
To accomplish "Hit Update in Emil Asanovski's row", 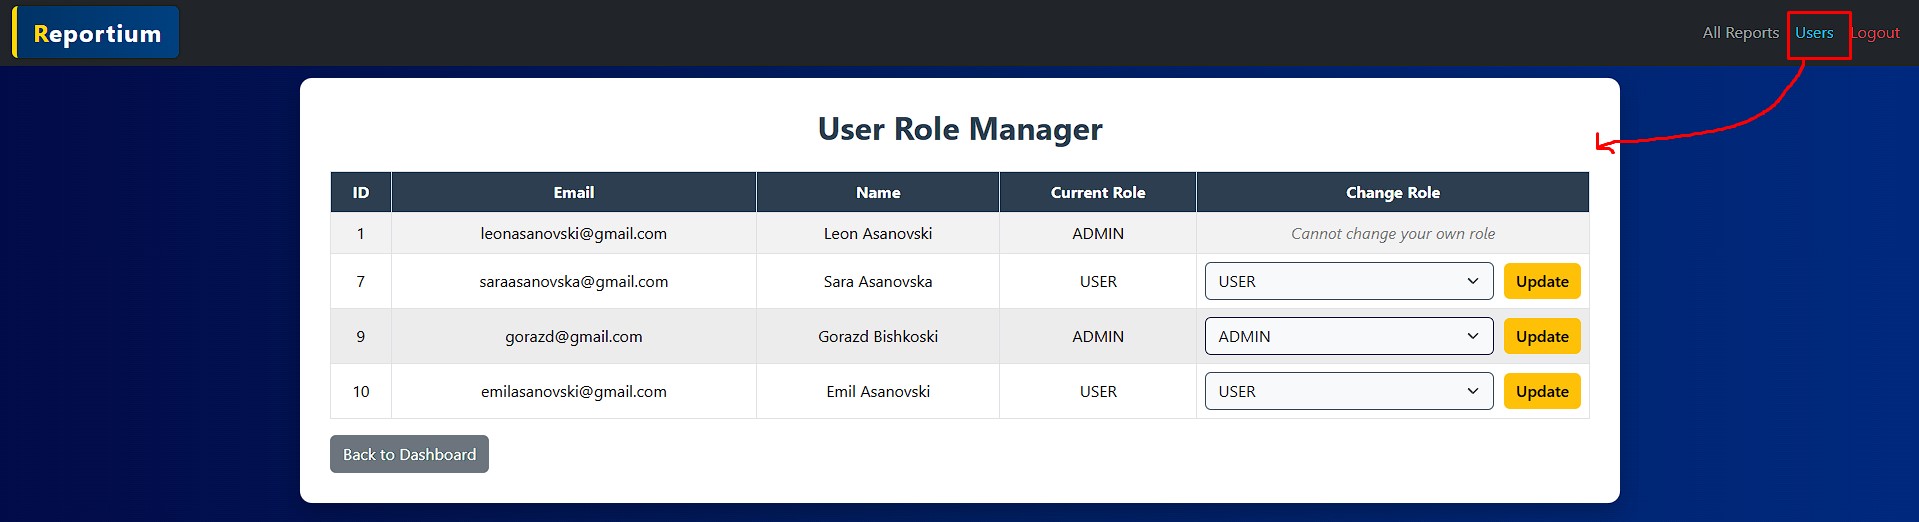I will coord(1541,392).
